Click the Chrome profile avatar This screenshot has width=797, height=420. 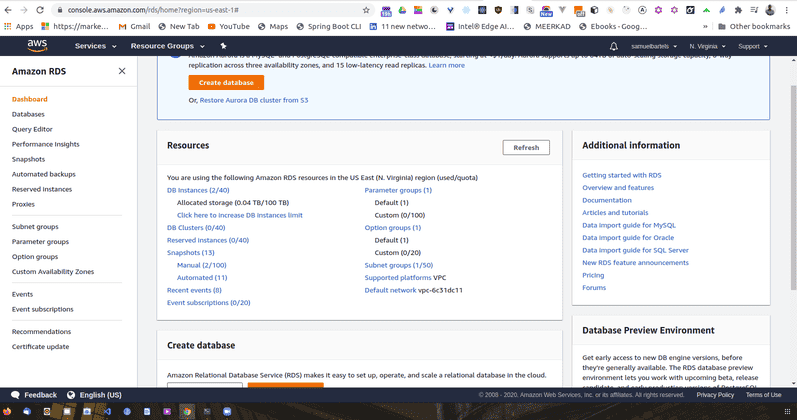770,10
